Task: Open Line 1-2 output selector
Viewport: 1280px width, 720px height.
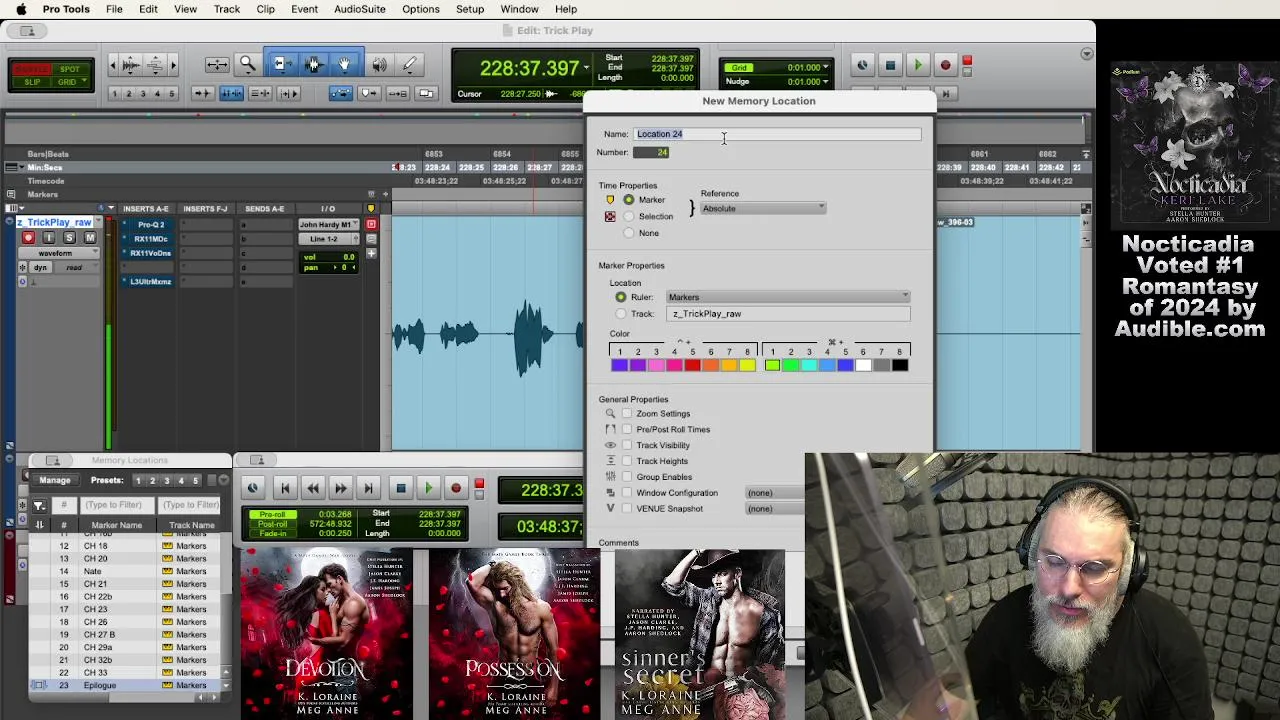Action: [327, 239]
